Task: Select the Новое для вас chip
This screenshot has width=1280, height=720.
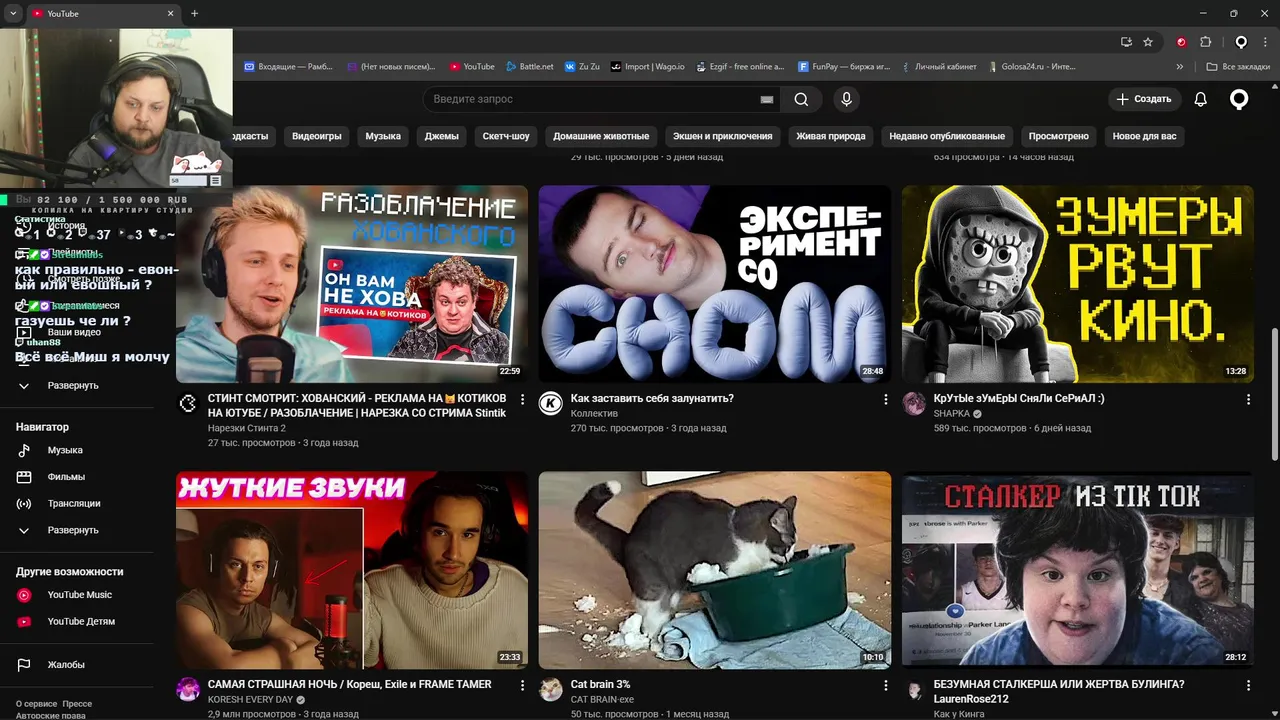Action: click(x=1144, y=136)
